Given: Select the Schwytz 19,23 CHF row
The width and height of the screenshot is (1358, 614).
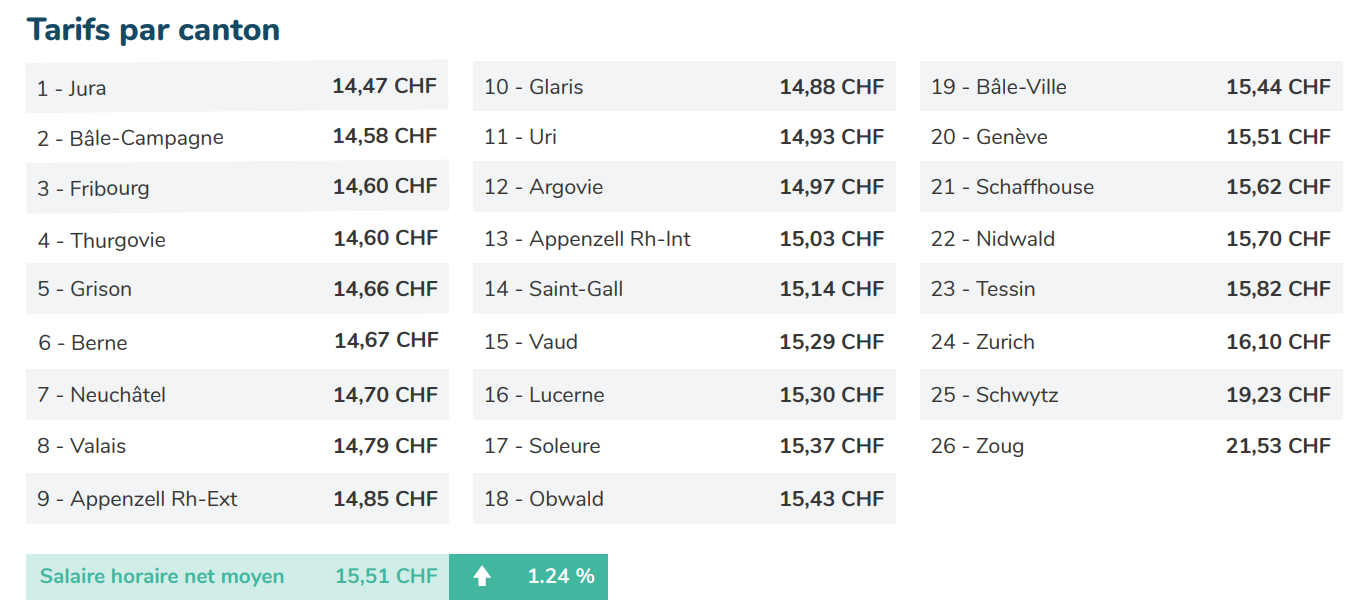Looking at the screenshot, I should pos(1131,395).
